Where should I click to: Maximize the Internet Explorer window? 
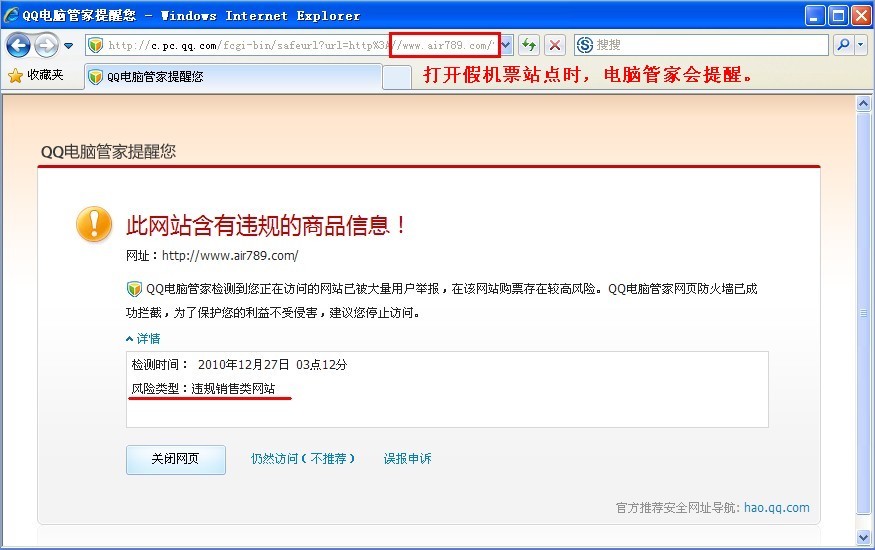[x=838, y=16]
